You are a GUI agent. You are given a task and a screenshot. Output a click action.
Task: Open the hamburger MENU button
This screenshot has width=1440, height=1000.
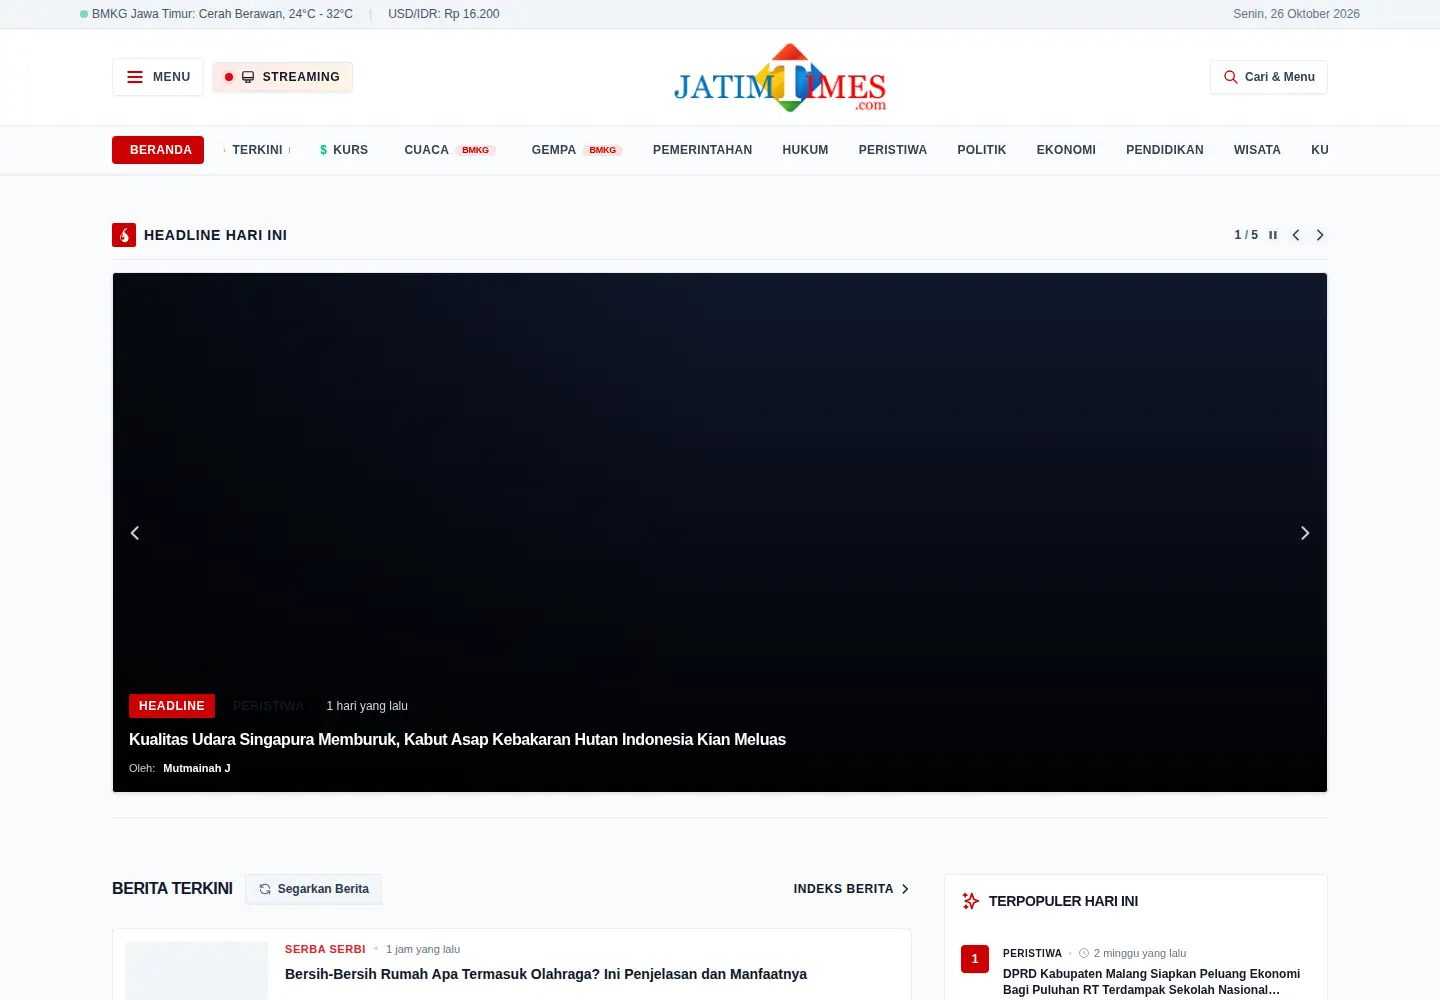coord(158,77)
